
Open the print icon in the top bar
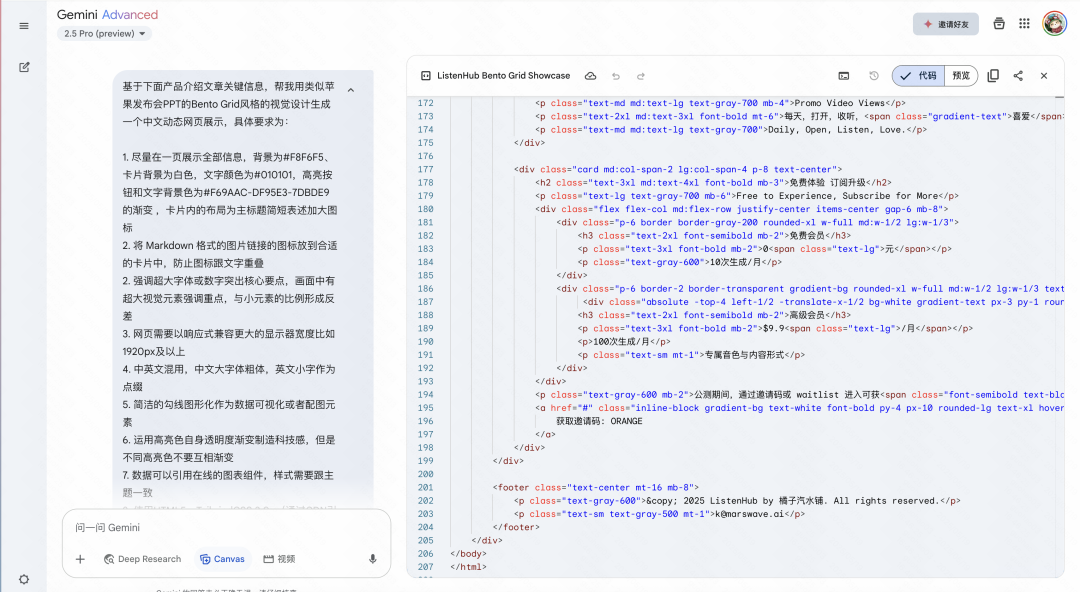(x=999, y=23)
